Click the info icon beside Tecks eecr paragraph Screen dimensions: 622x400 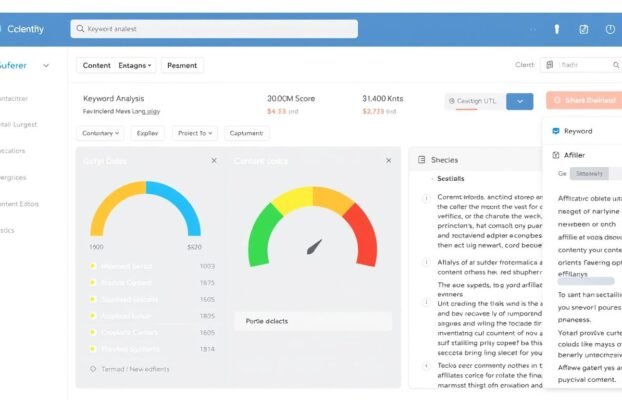426,366
